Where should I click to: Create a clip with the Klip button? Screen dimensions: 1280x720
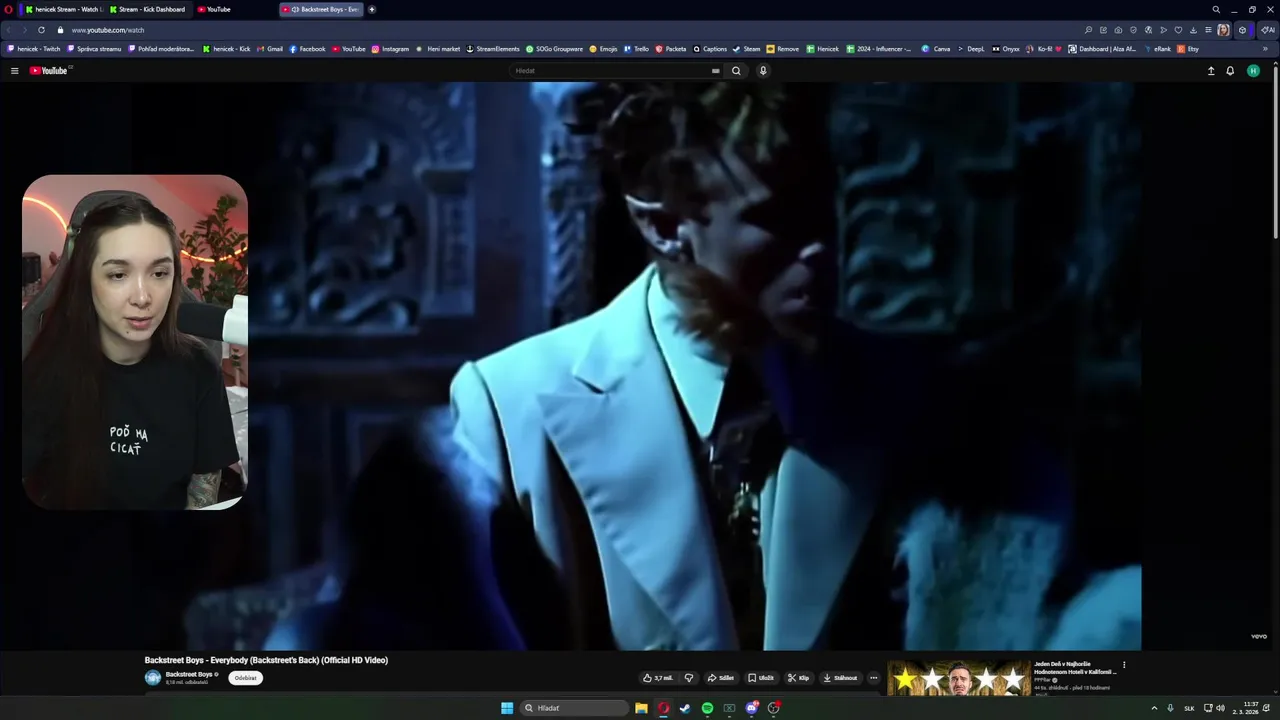click(x=798, y=678)
